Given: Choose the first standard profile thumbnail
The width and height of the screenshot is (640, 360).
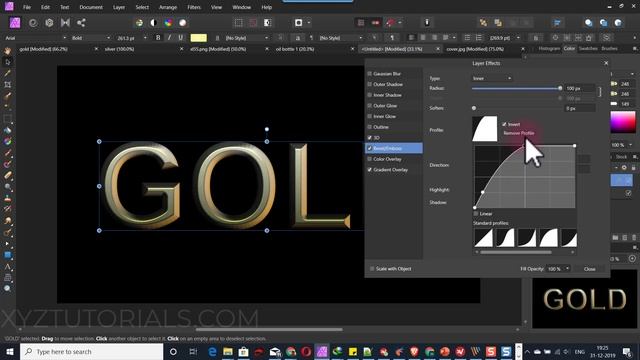Looking at the screenshot, I should coord(484,238).
